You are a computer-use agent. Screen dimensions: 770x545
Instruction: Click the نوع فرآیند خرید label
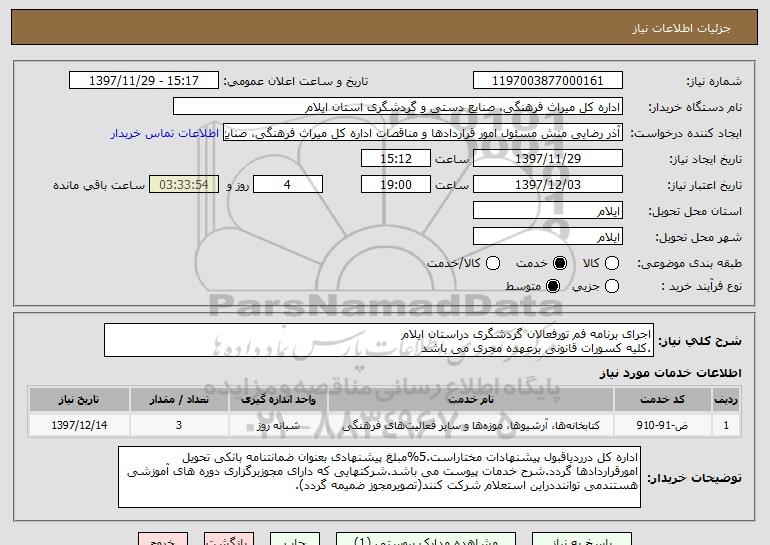pyautogui.click(x=701, y=286)
